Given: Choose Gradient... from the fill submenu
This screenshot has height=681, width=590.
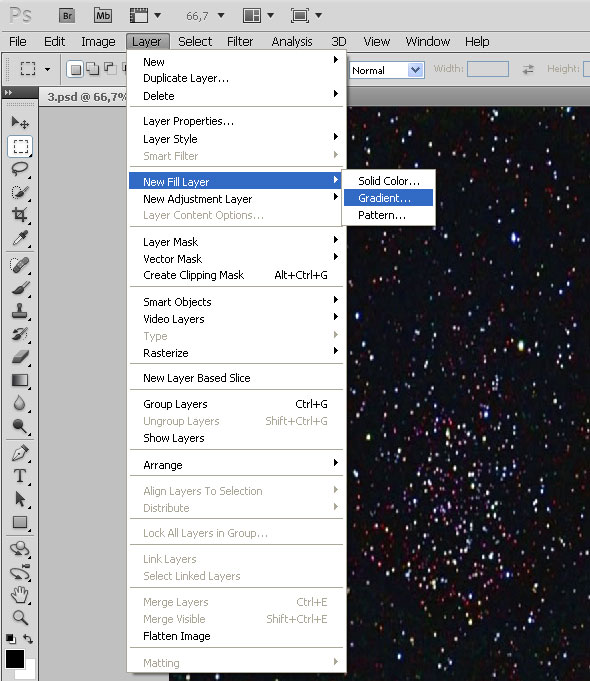Looking at the screenshot, I should click(x=389, y=198).
